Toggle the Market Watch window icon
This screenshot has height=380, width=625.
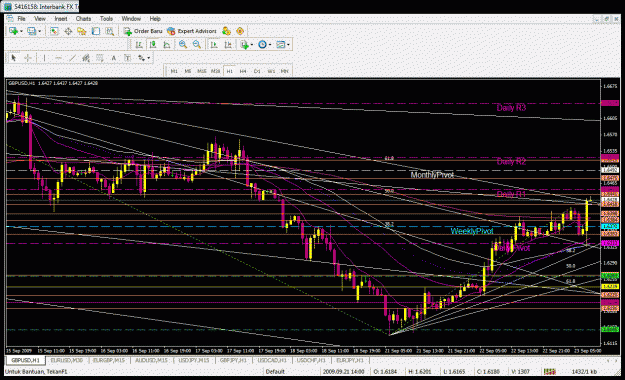(x=54, y=31)
